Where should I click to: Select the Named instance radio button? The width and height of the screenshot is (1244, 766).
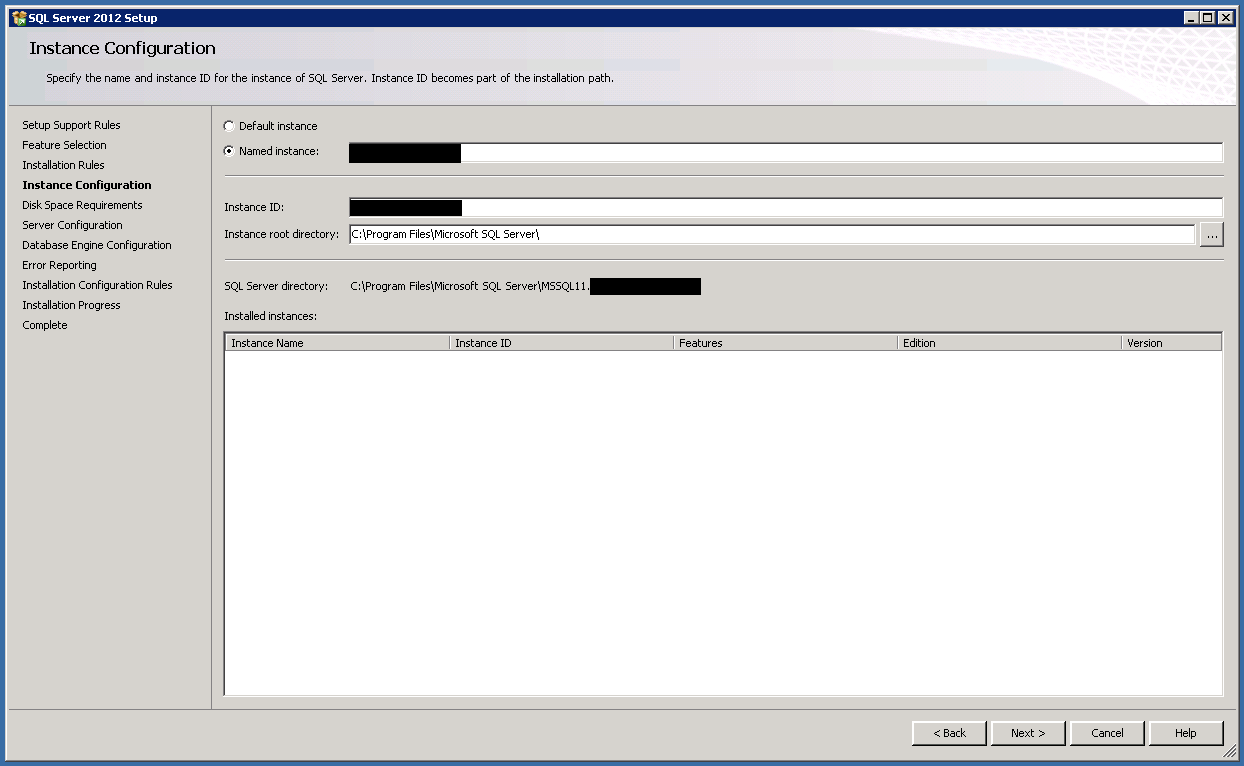tap(229, 151)
